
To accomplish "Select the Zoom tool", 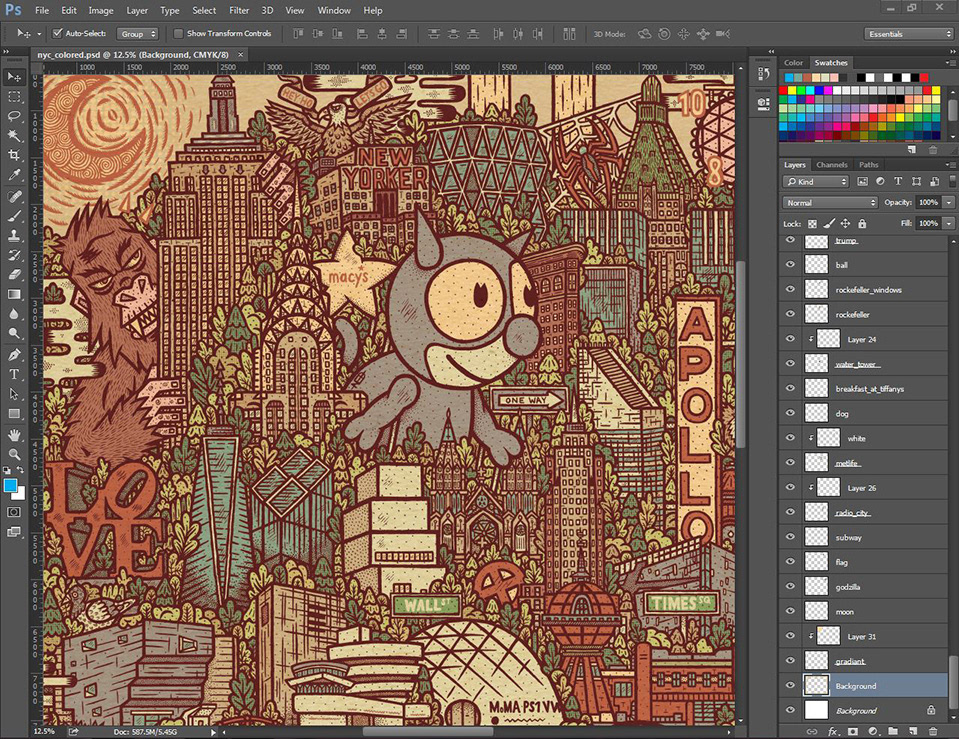I will [x=13, y=455].
